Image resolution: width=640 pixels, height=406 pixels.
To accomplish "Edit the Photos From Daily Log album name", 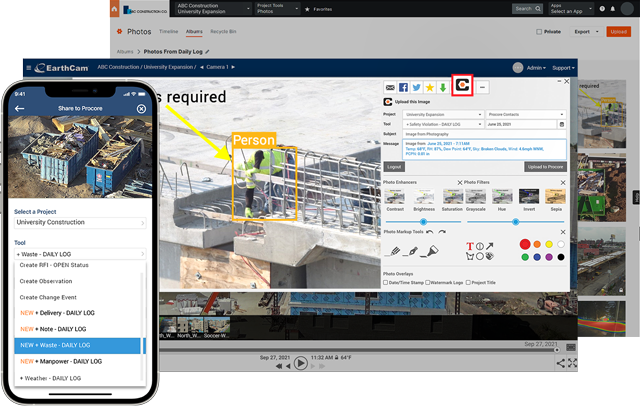I will 207,52.
